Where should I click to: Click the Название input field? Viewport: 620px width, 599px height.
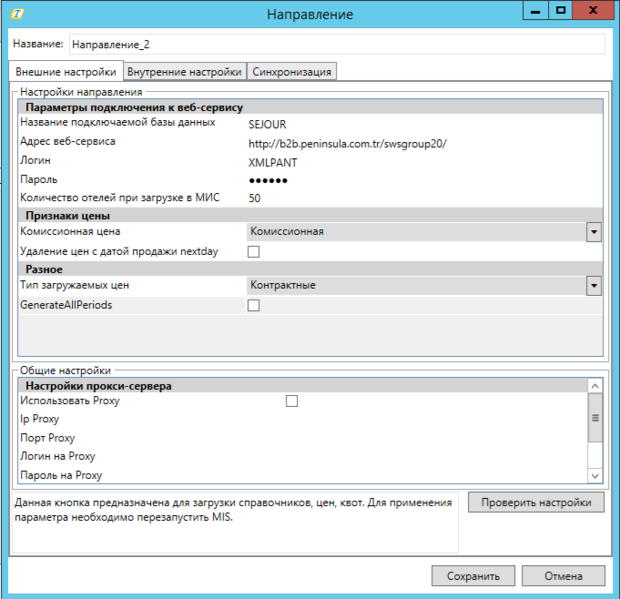tap(337, 45)
